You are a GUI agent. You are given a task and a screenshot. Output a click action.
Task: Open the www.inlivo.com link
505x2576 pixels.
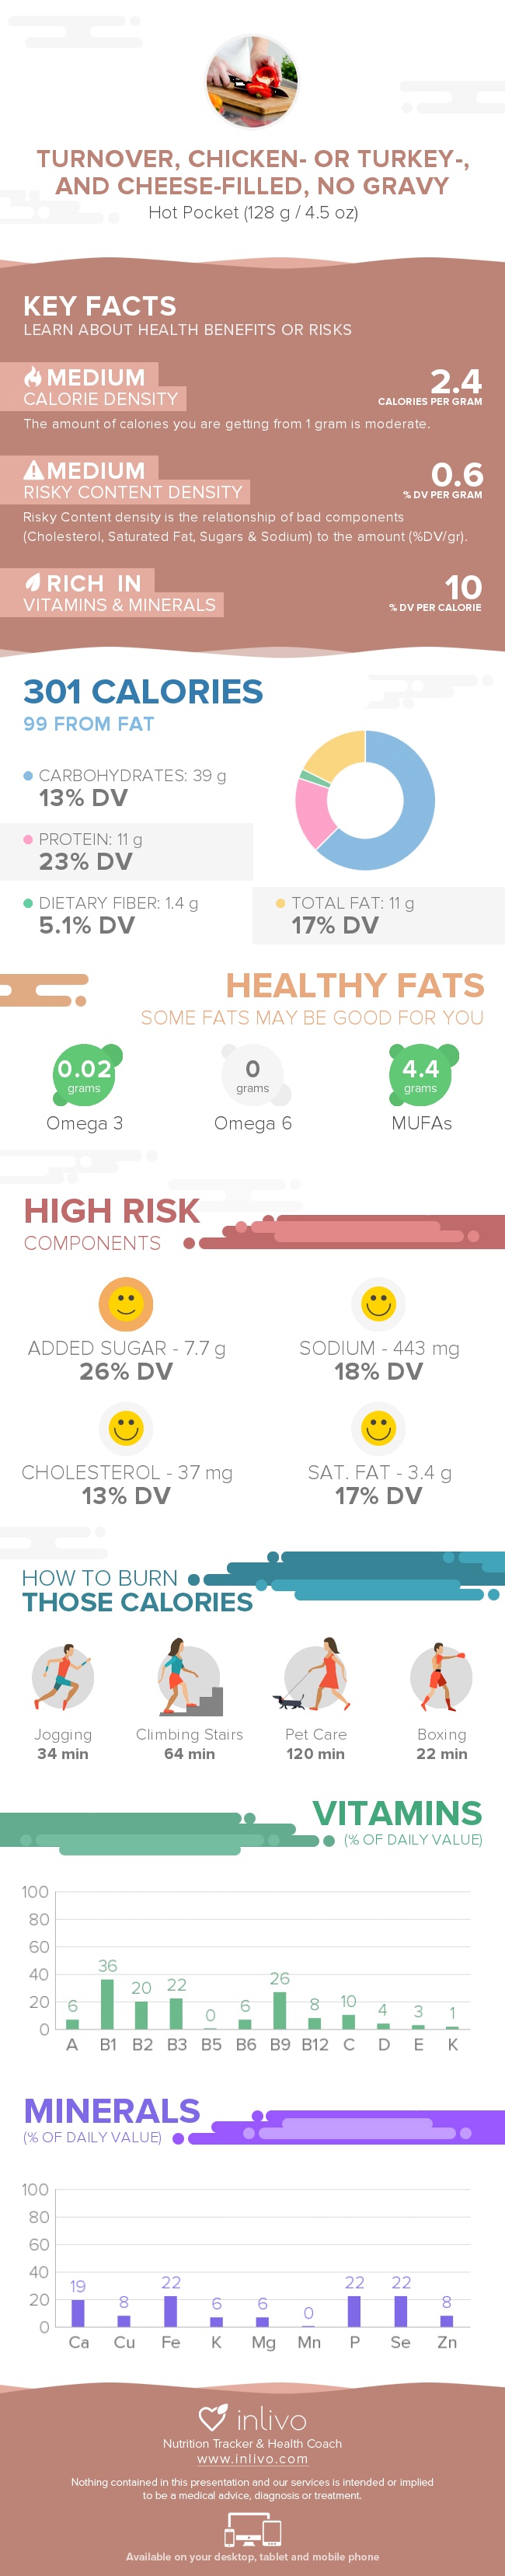[252, 2459]
